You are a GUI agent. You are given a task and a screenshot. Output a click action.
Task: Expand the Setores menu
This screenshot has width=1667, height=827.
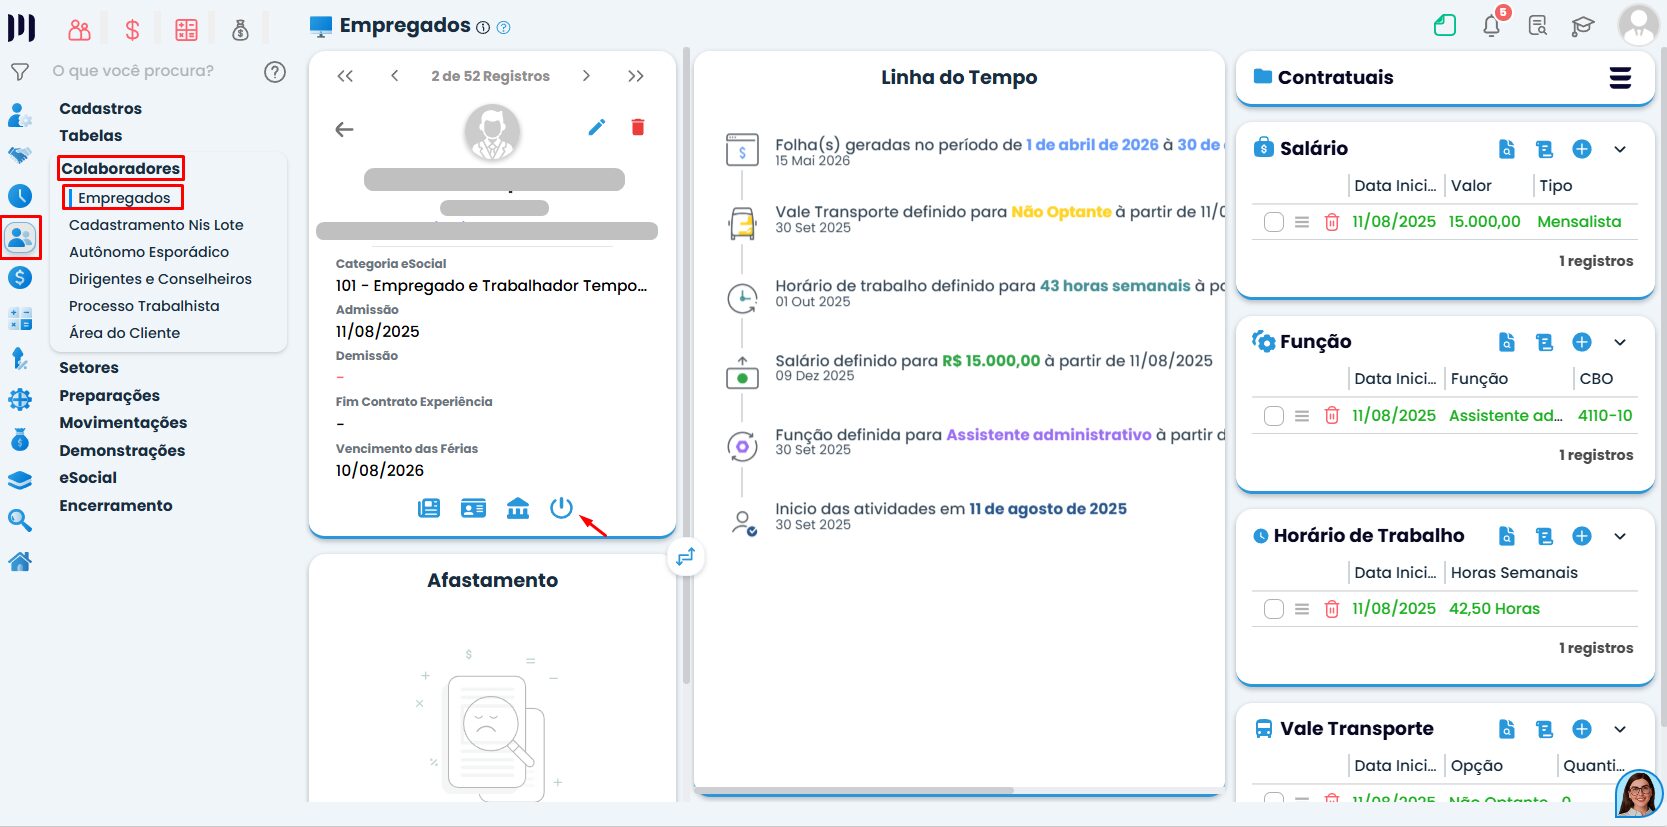tap(89, 368)
